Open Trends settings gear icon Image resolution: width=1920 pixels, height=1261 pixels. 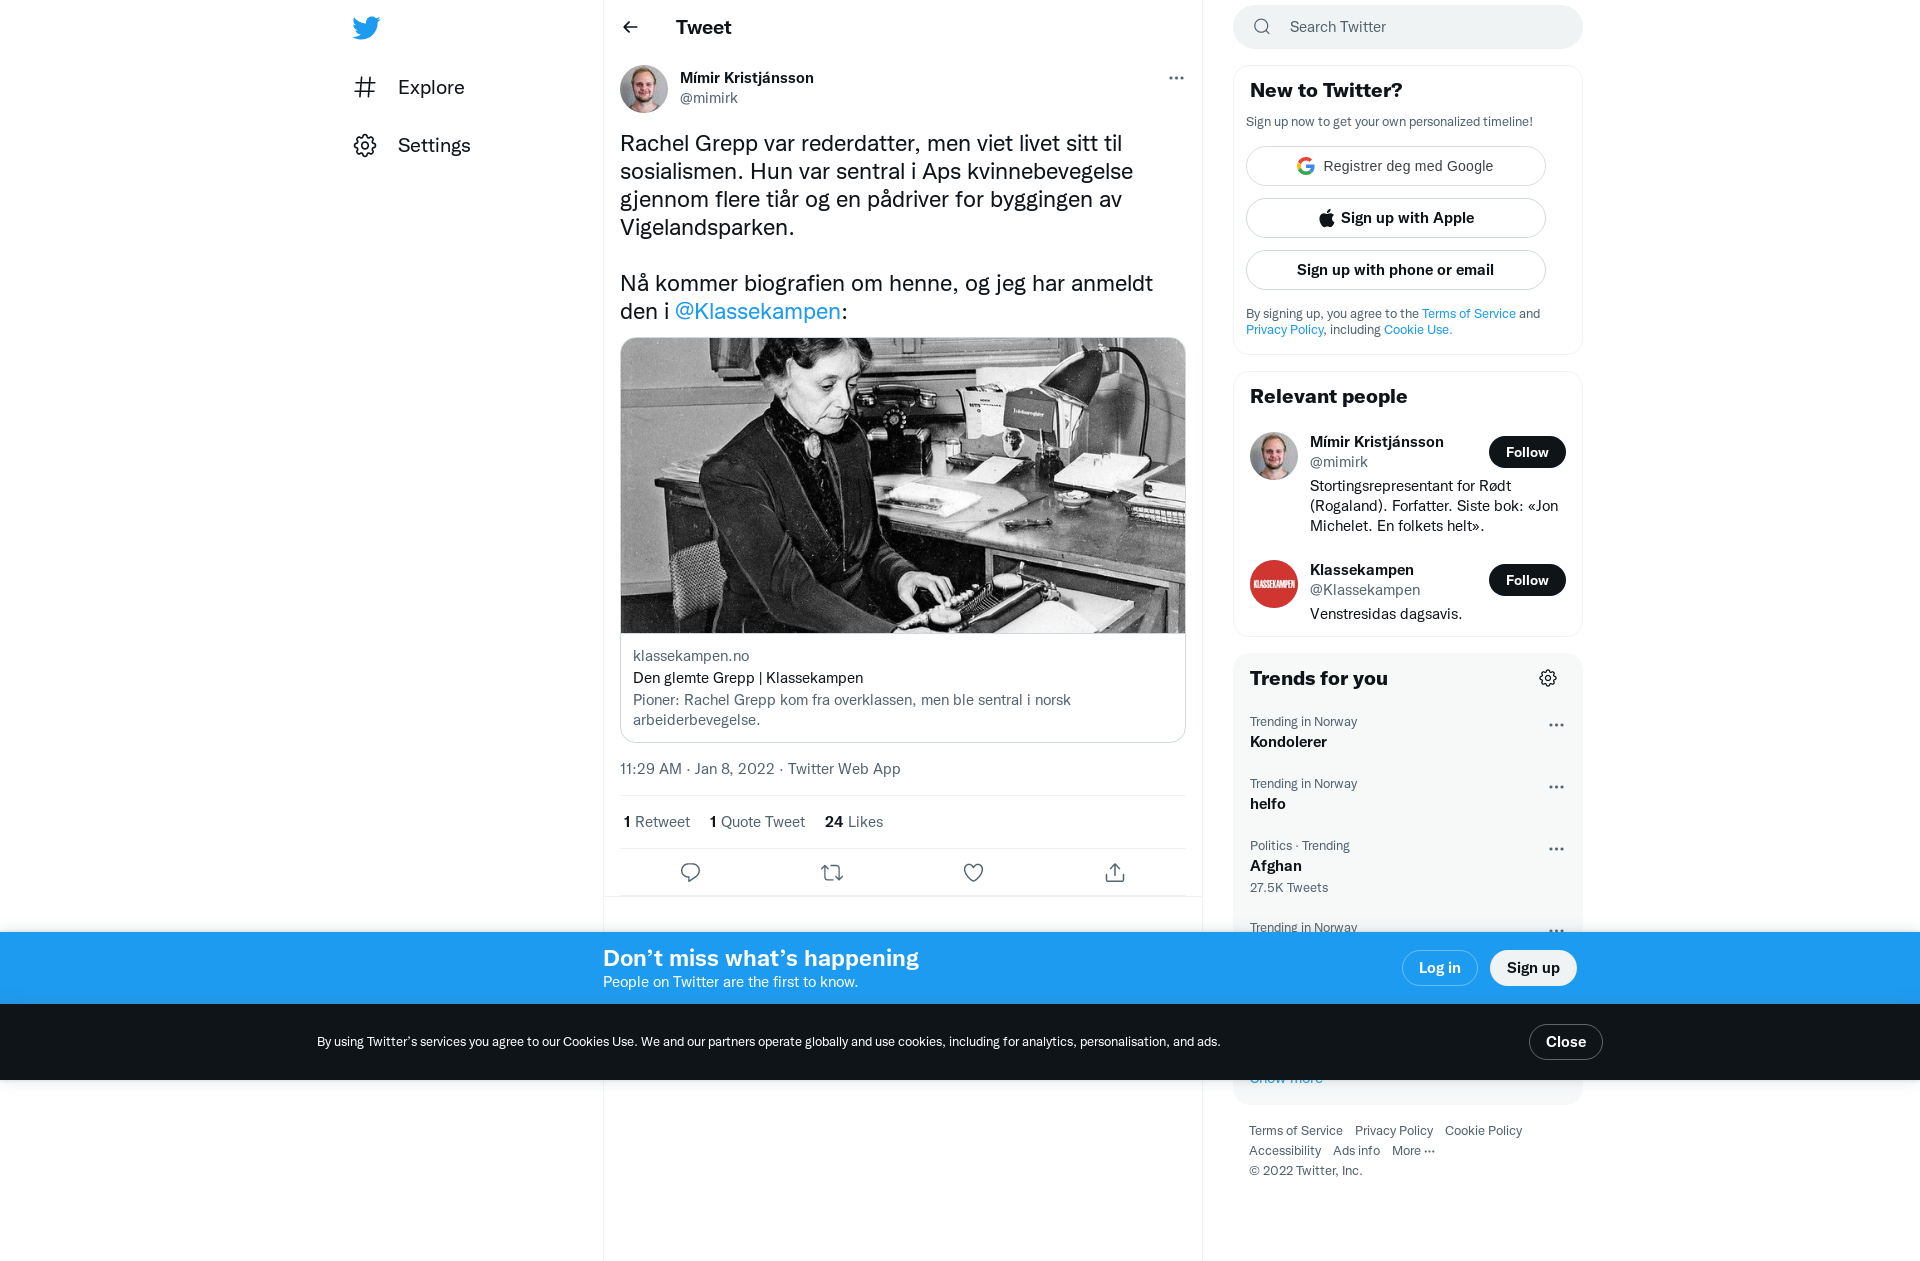click(1548, 678)
